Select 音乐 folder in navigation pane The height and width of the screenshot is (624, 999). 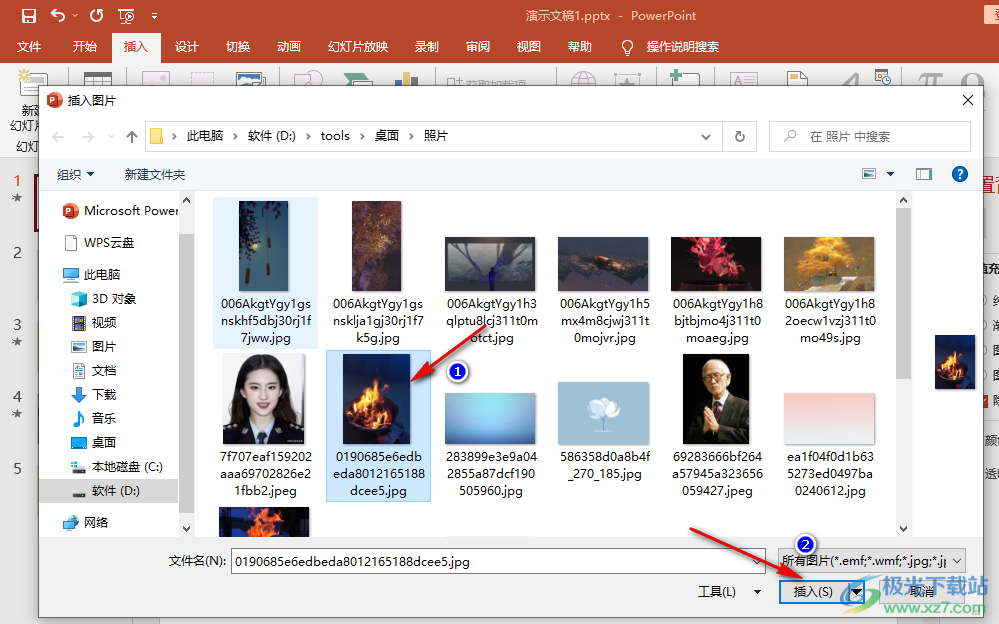coord(94,419)
